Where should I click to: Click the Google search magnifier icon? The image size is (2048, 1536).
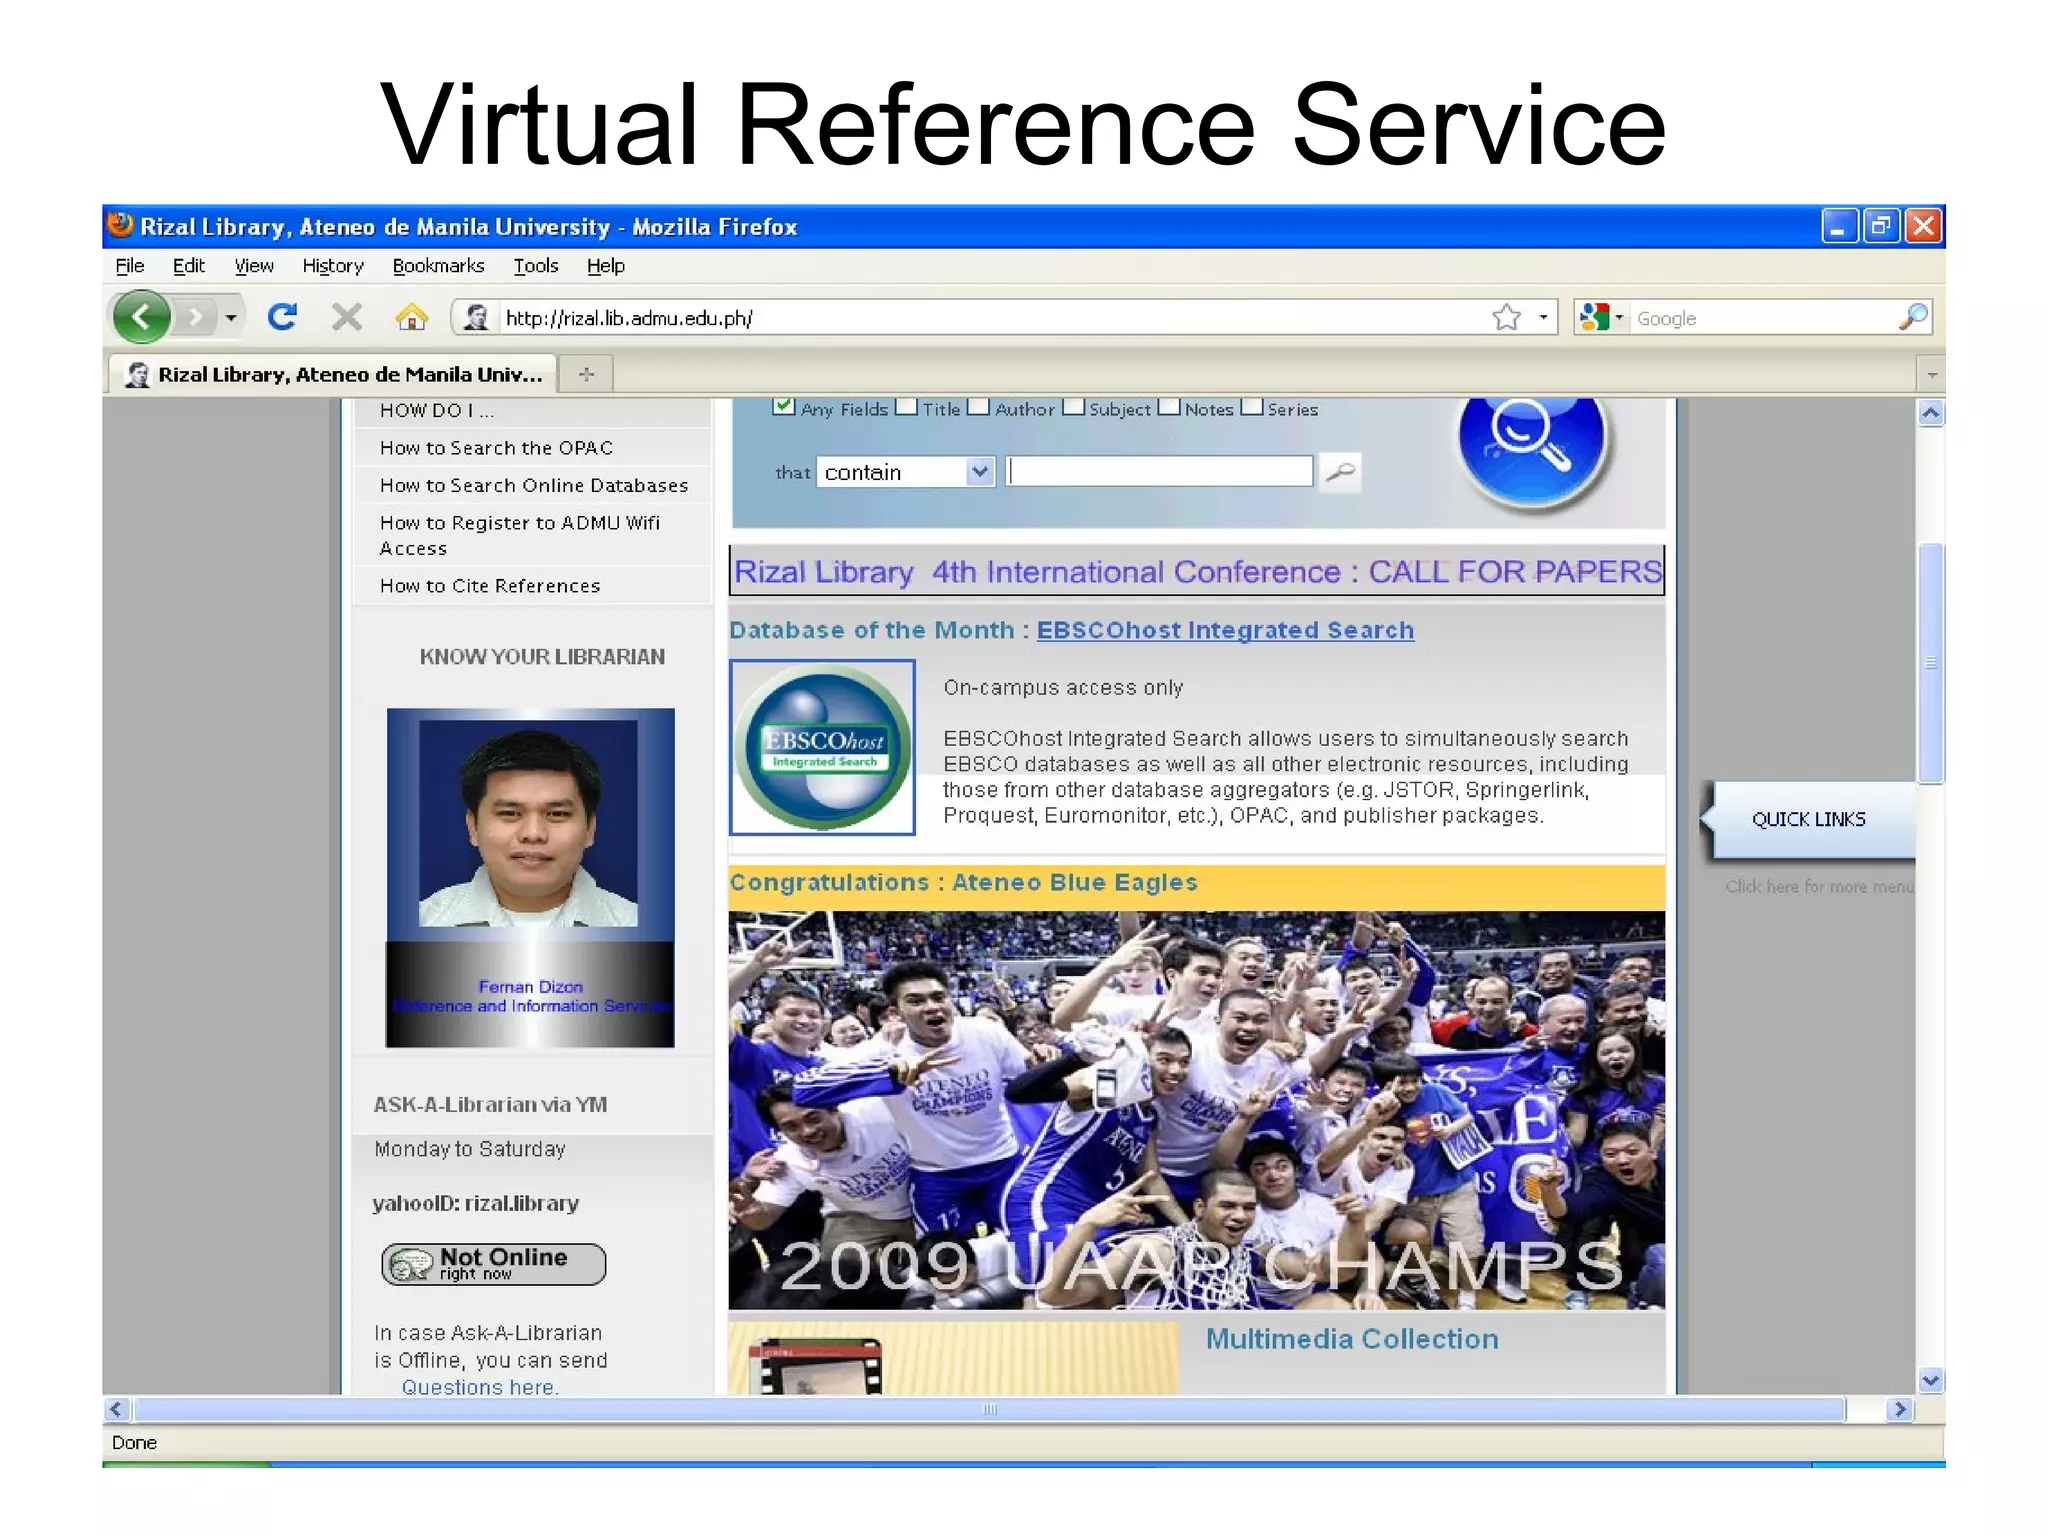point(1913,317)
